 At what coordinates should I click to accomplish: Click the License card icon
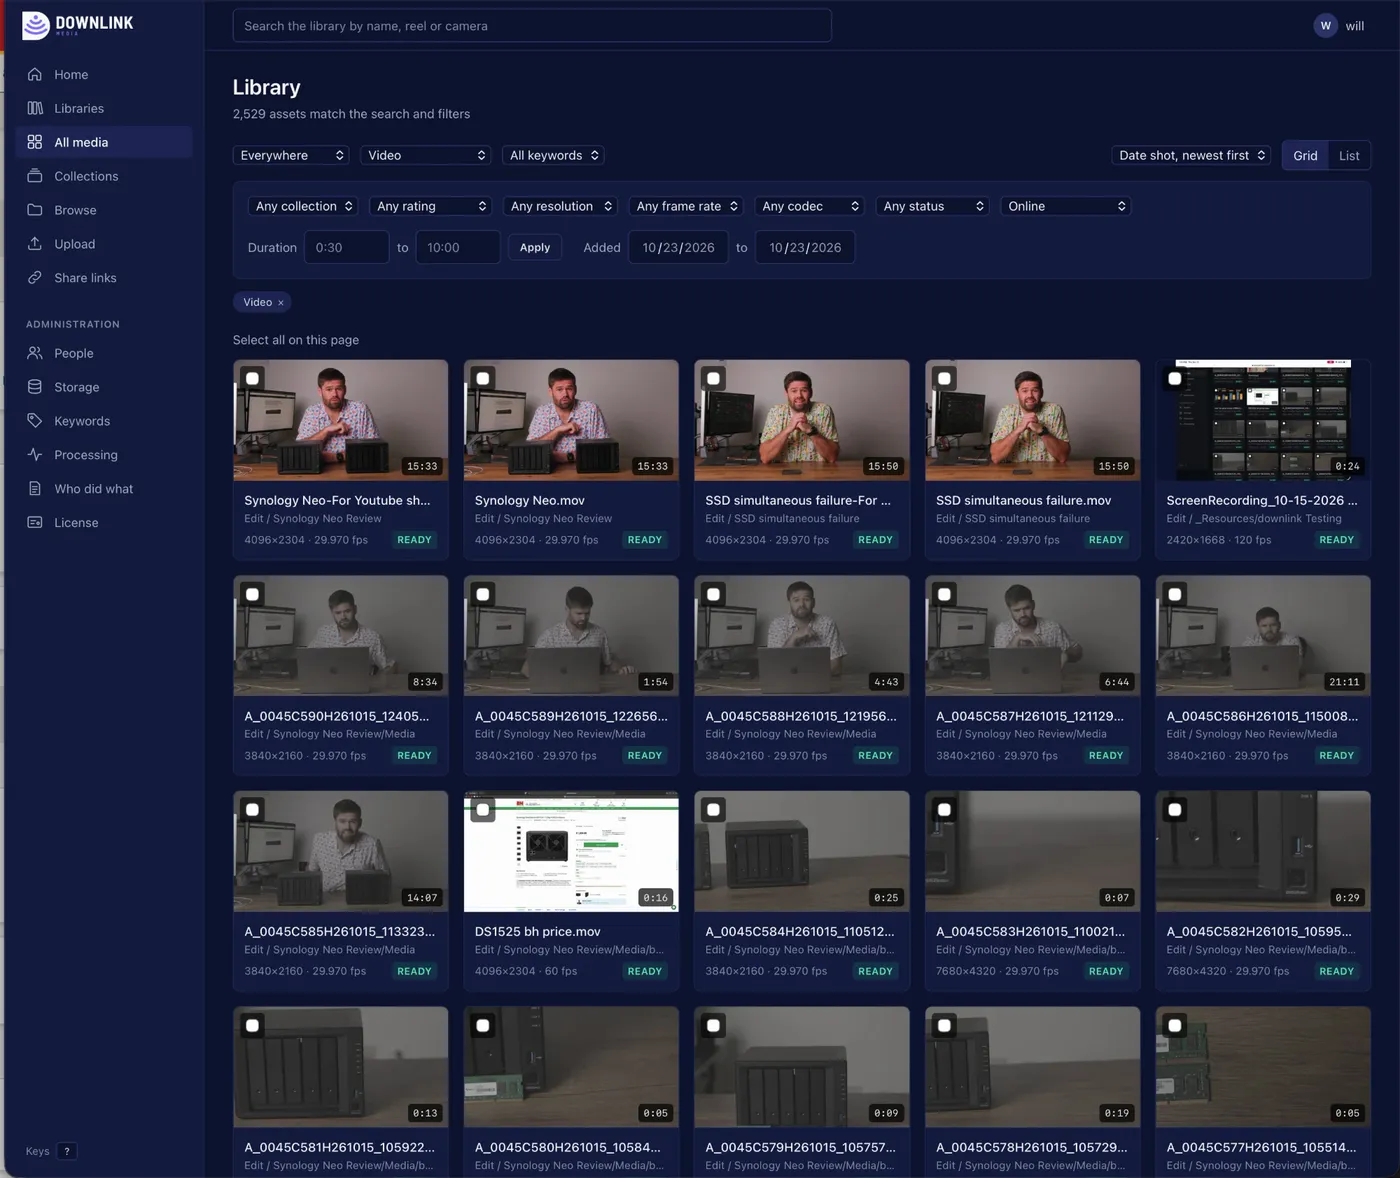point(35,523)
